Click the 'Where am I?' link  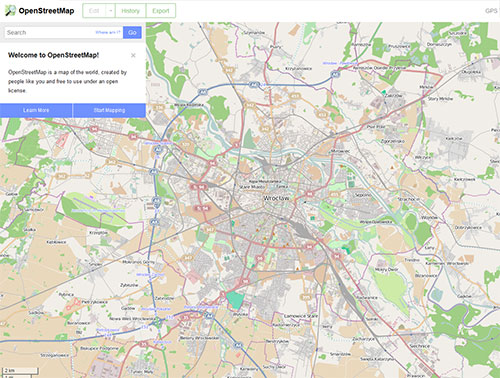[108, 32]
